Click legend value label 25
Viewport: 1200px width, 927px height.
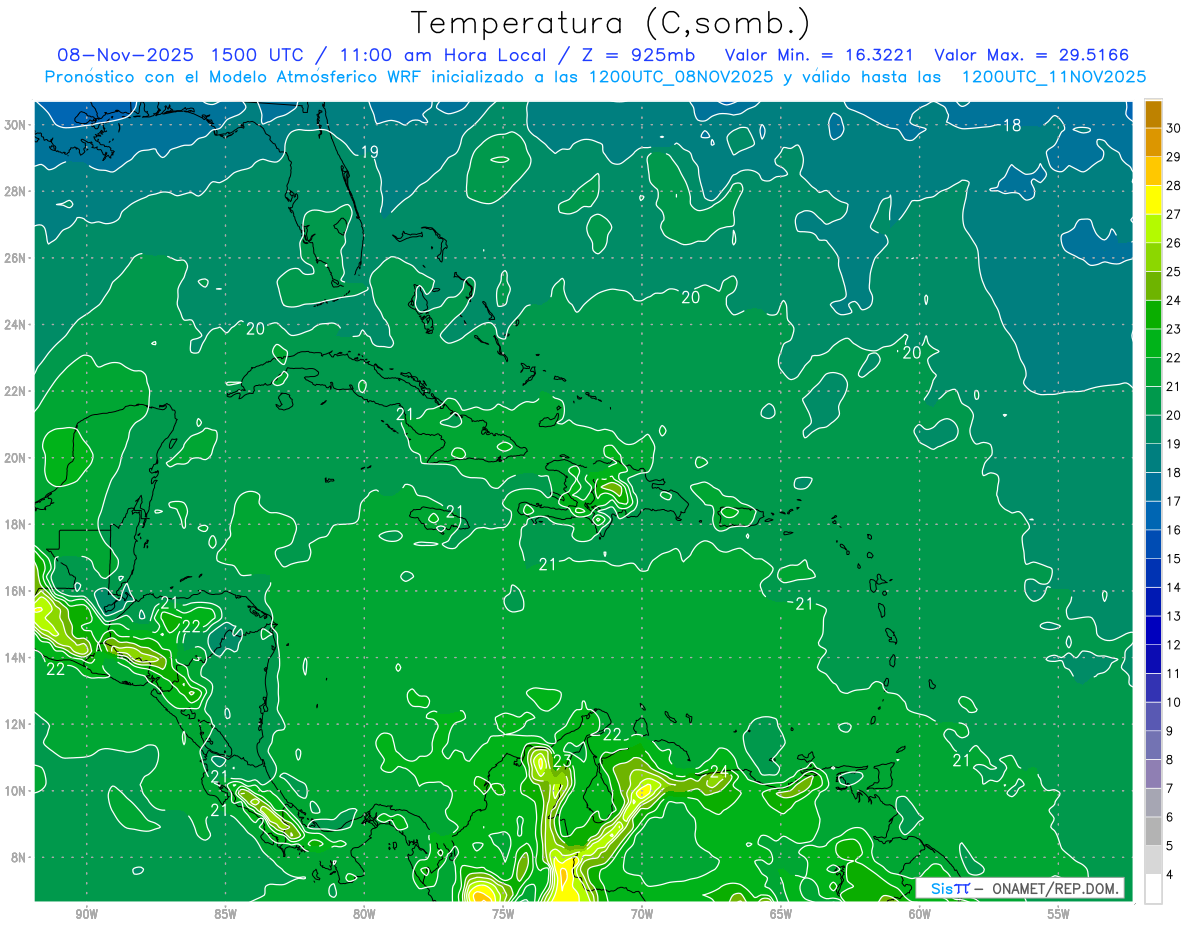point(1174,271)
